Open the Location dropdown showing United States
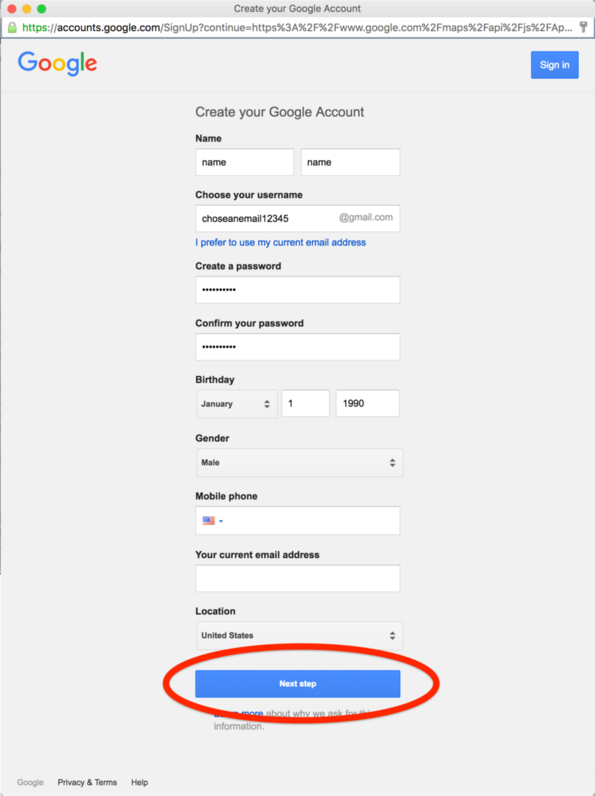This screenshot has height=796, width=595. pyautogui.click(x=300, y=635)
